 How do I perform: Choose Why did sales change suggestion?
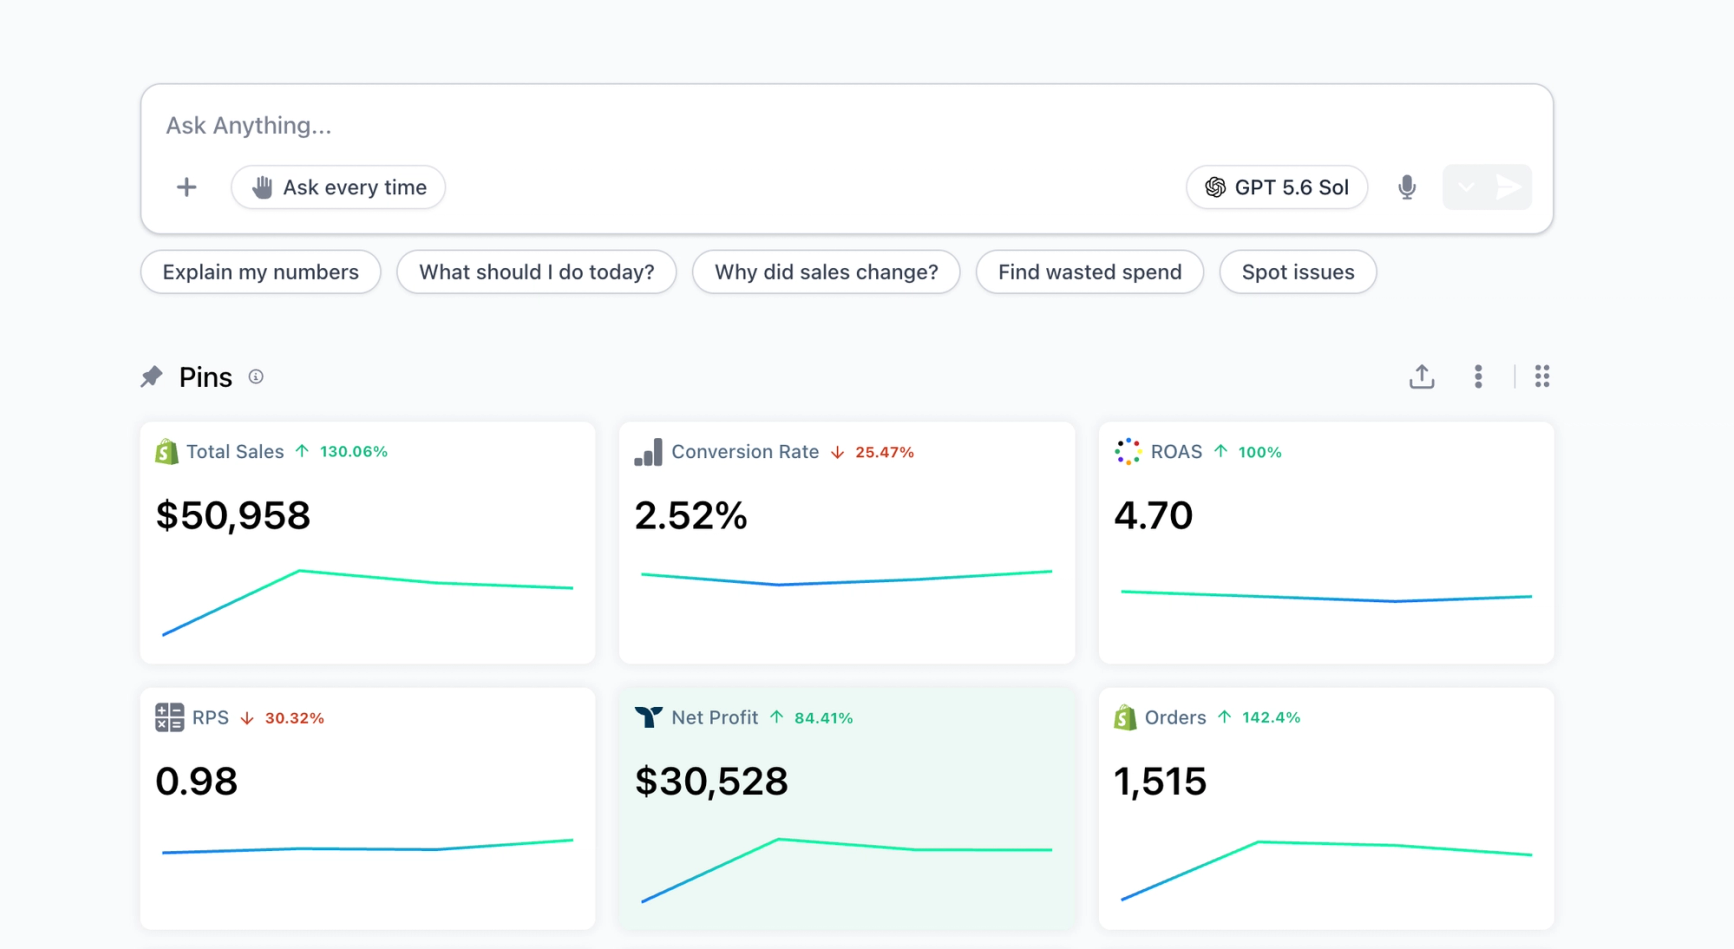[826, 272]
